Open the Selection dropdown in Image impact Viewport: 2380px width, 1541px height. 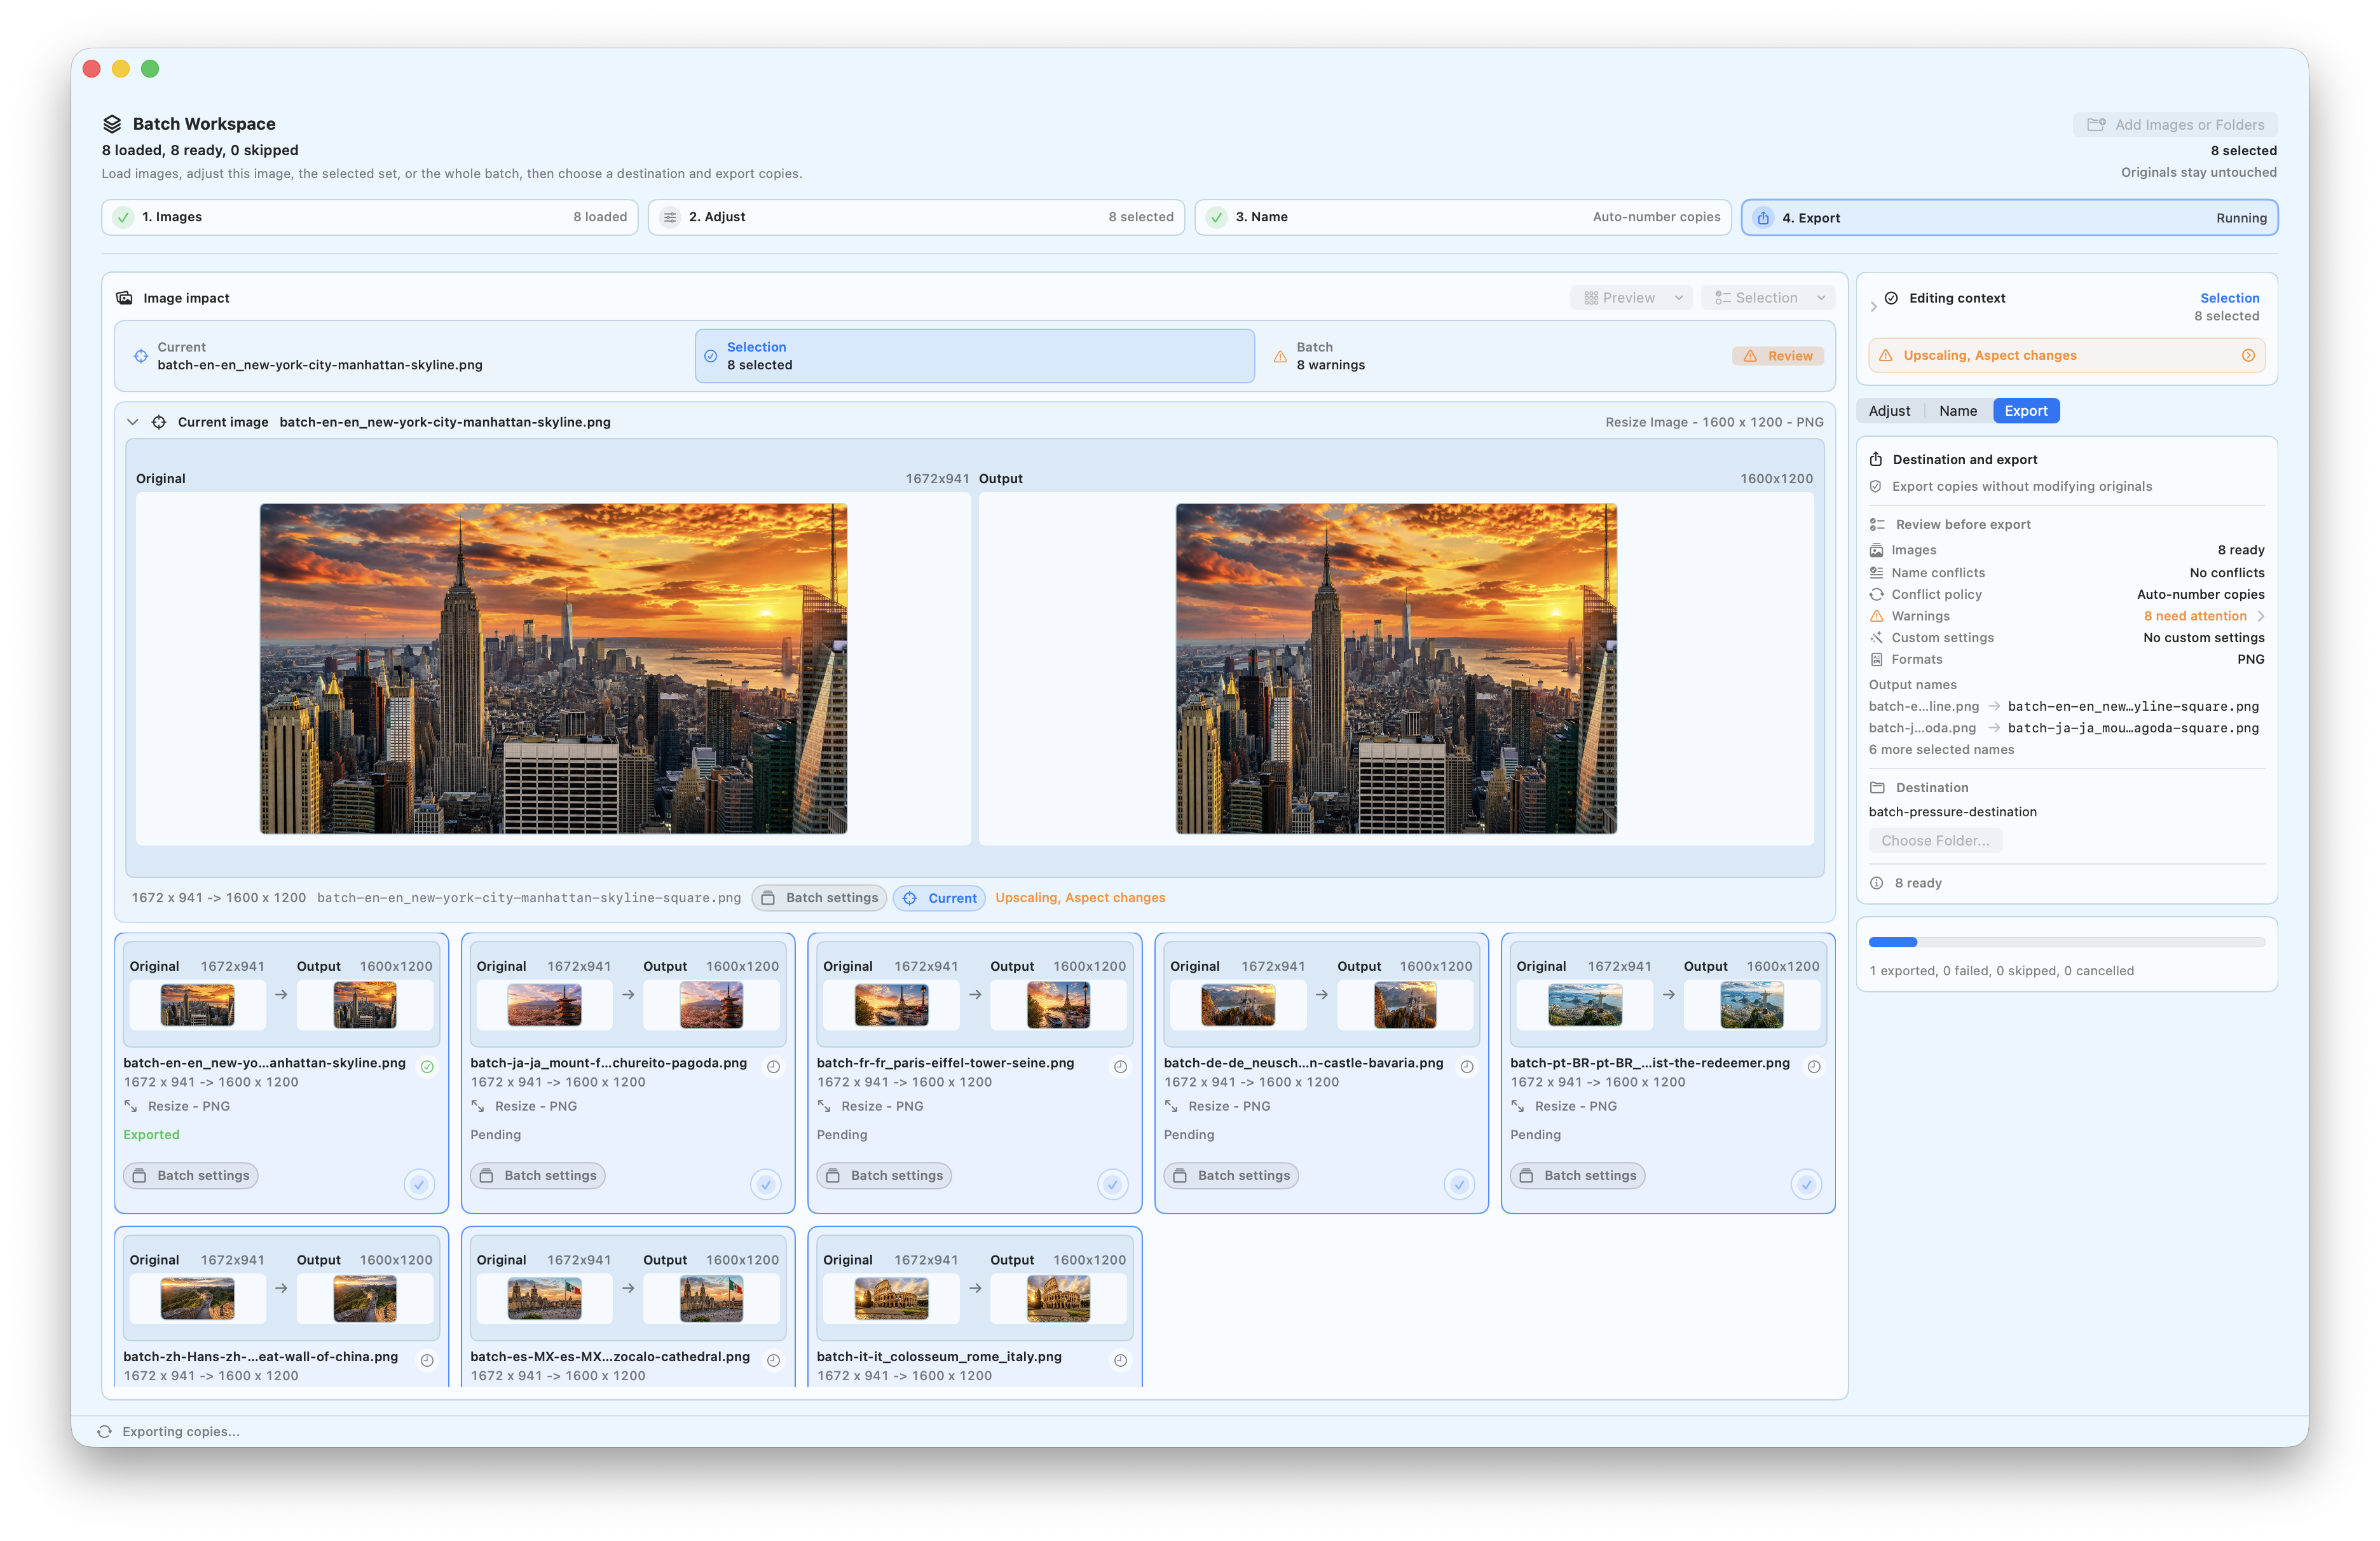point(1768,298)
